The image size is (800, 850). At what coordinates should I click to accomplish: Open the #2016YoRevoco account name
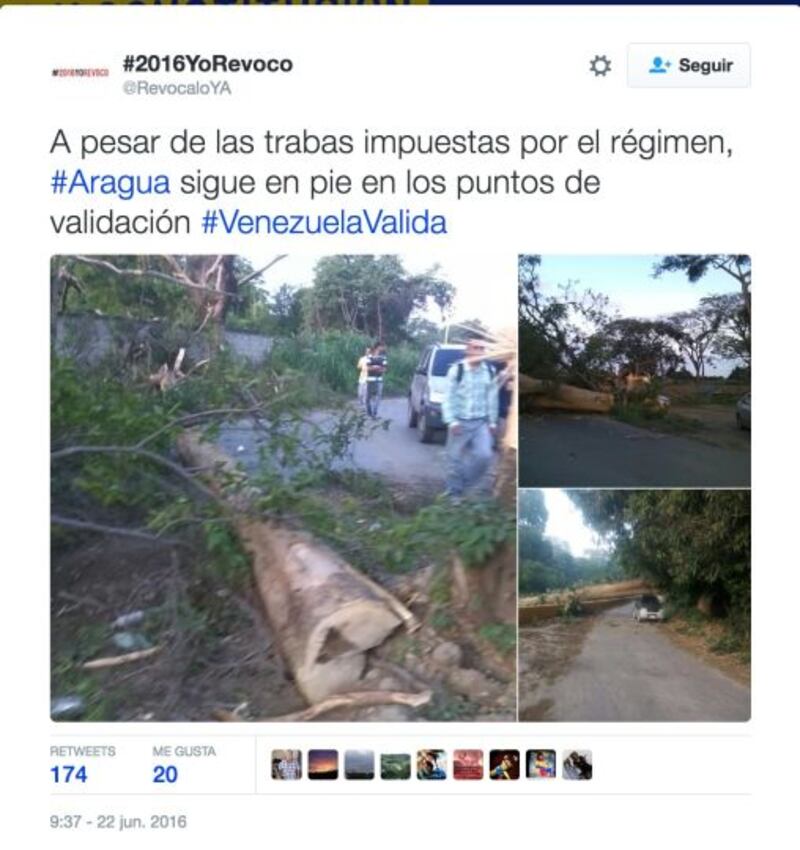coord(208,64)
